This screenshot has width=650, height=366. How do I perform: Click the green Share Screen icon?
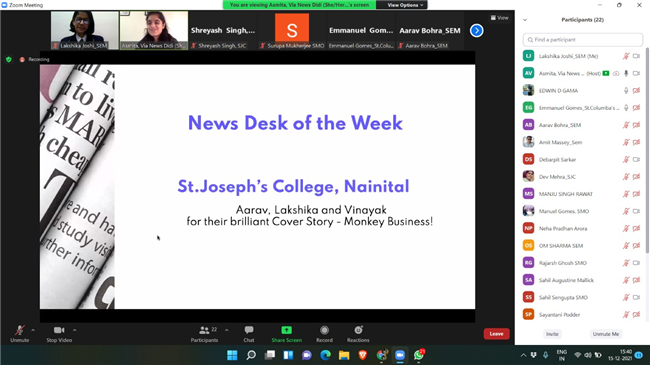click(286, 330)
